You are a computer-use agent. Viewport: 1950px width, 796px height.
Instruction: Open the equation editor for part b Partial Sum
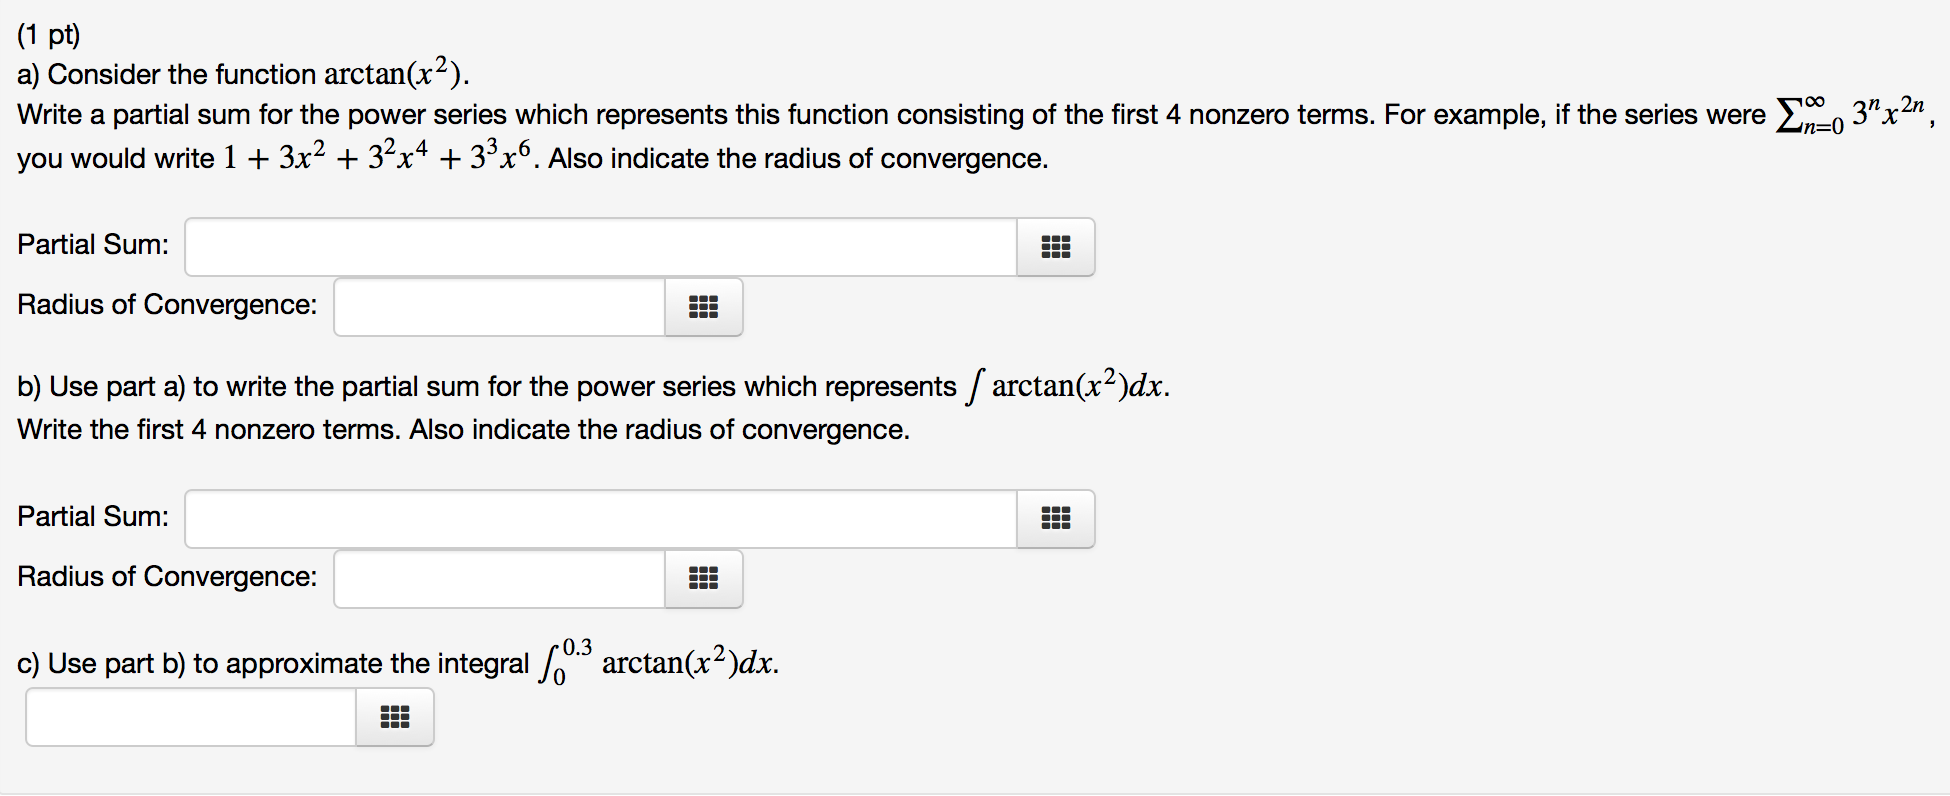1055,518
